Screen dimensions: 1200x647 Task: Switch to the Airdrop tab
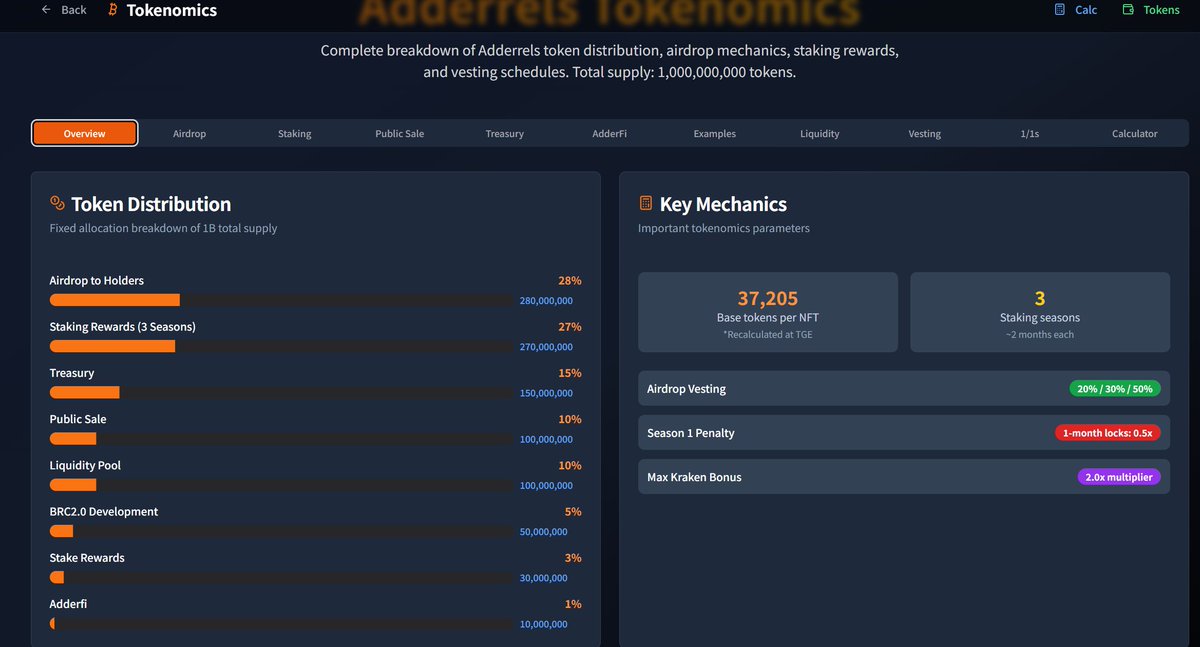pos(190,133)
